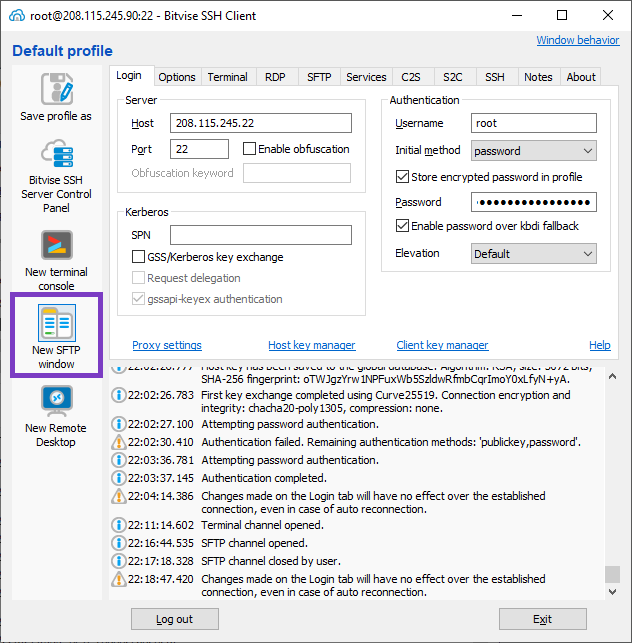
Task: Launch a New terminal console
Action: click(x=57, y=260)
